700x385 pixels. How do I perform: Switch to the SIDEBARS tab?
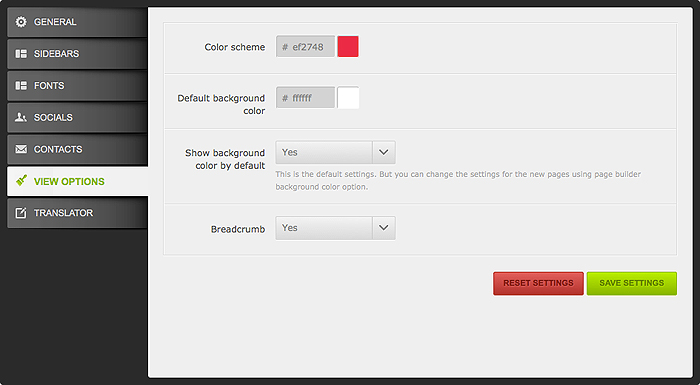[77, 54]
